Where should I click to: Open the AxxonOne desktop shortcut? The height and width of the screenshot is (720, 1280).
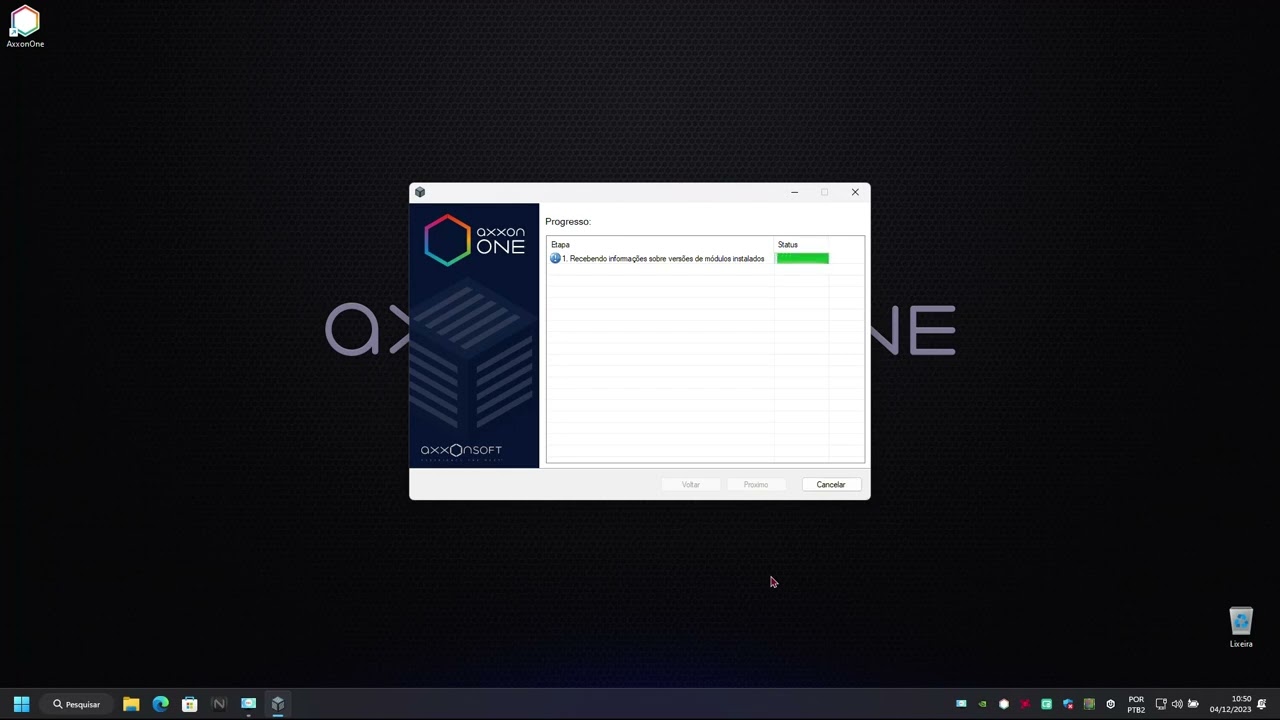[x=25, y=27]
